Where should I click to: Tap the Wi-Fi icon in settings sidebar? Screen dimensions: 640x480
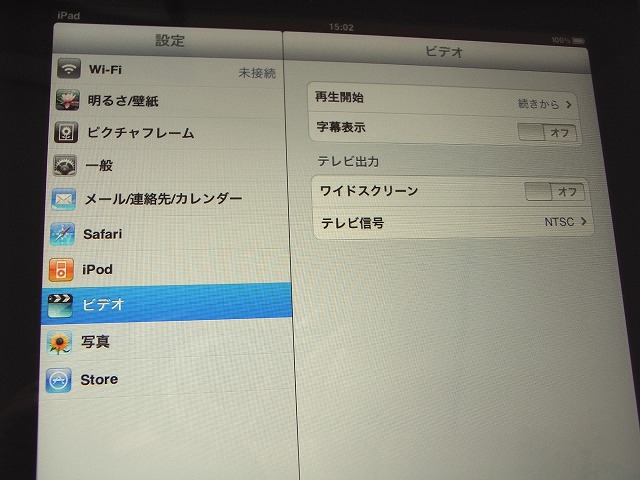click(x=68, y=70)
